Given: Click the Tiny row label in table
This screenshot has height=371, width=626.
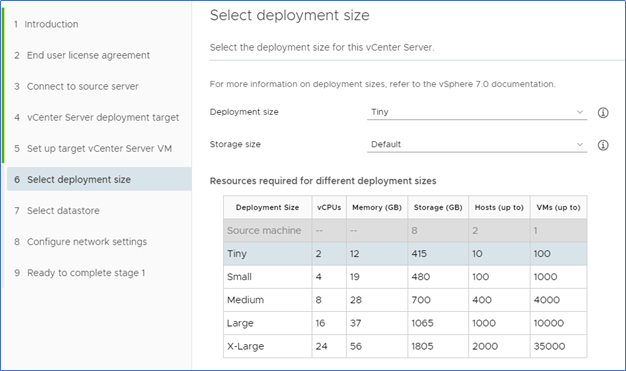Looking at the screenshot, I should click(x=237, y=254).
